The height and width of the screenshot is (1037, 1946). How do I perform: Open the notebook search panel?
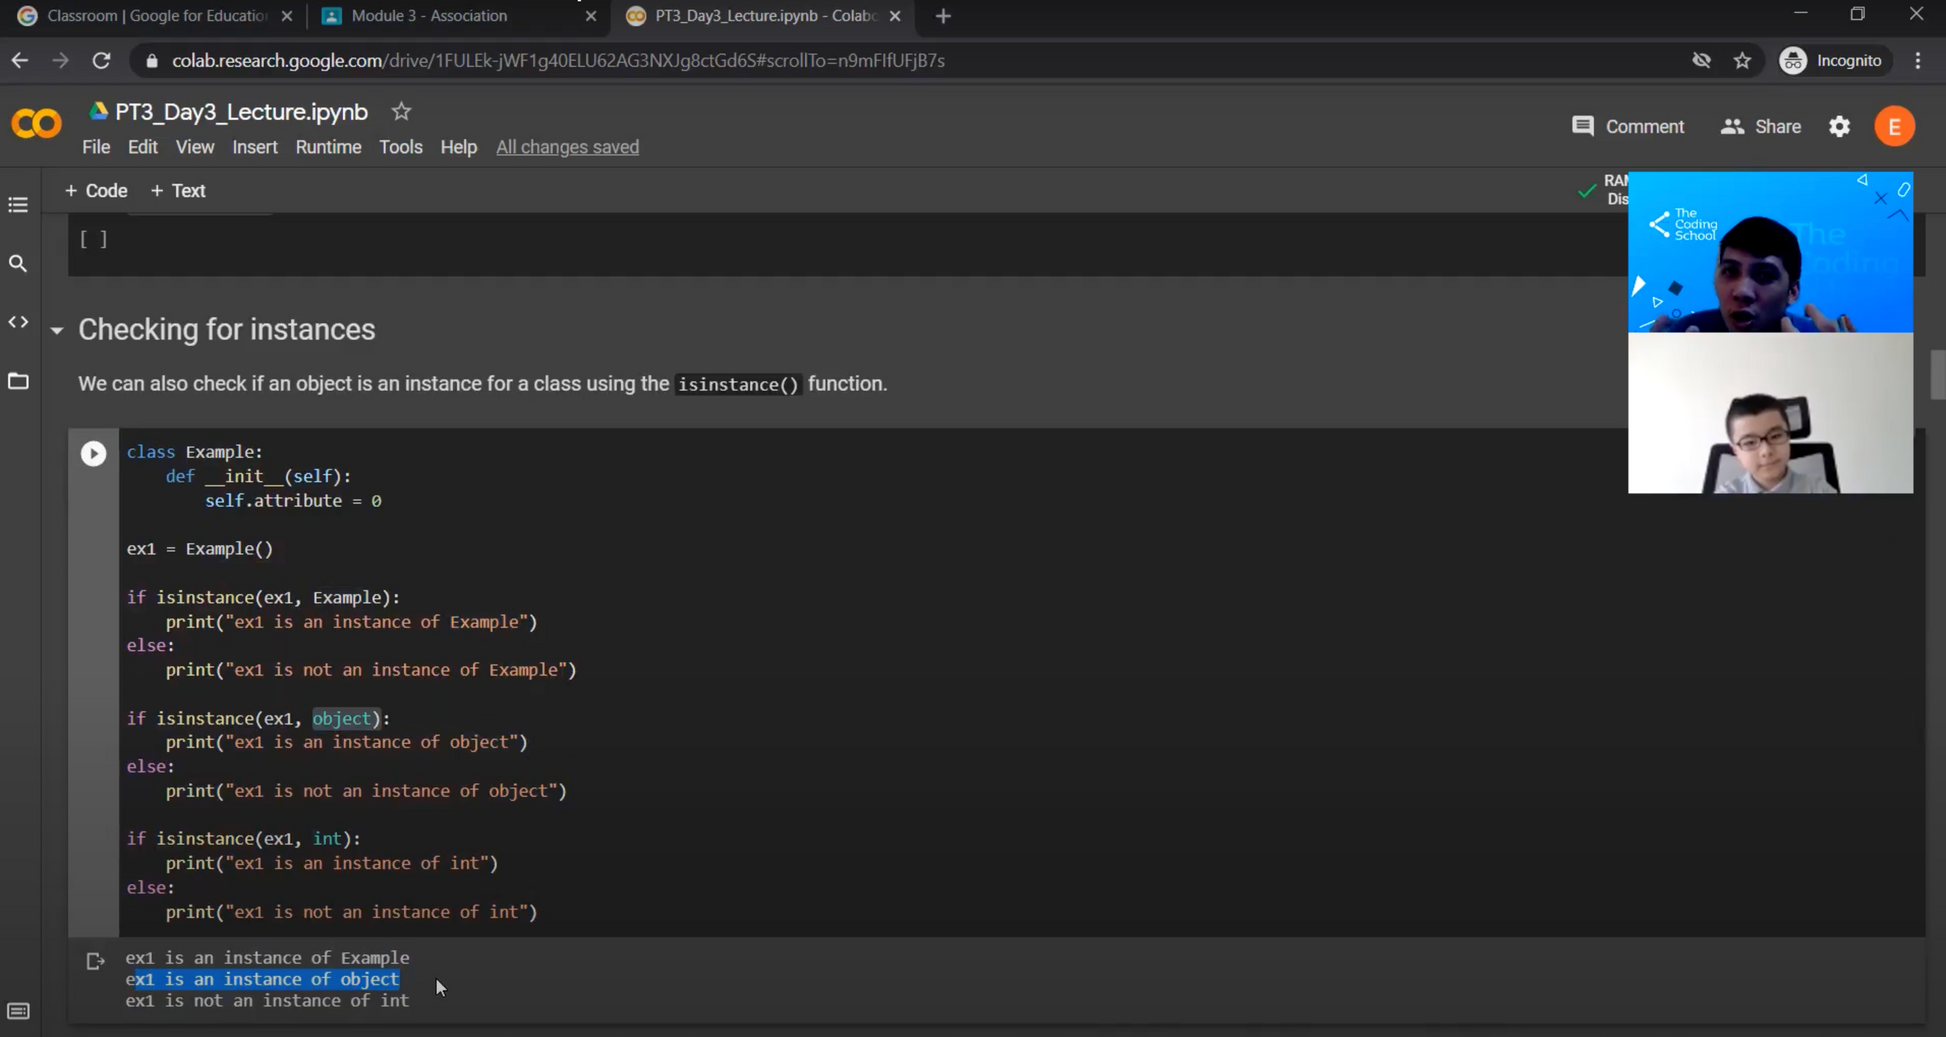(18, 263)
